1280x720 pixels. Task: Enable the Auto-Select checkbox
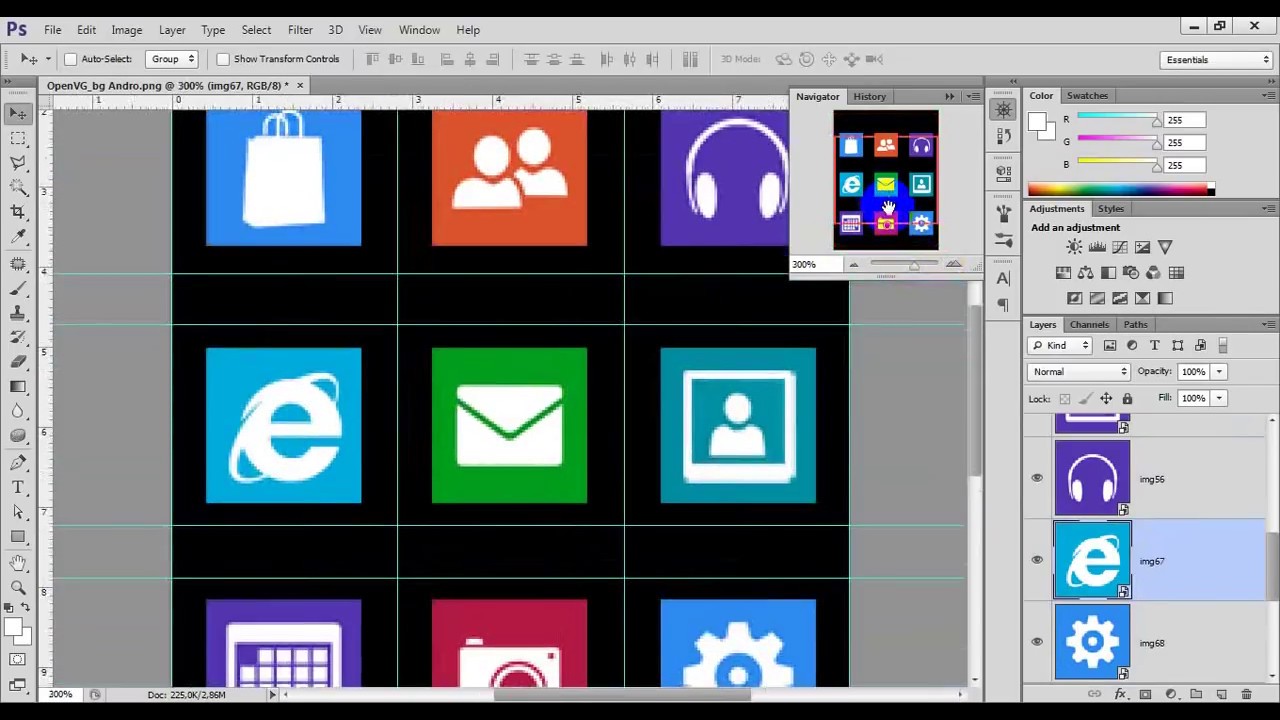(71, 59)
